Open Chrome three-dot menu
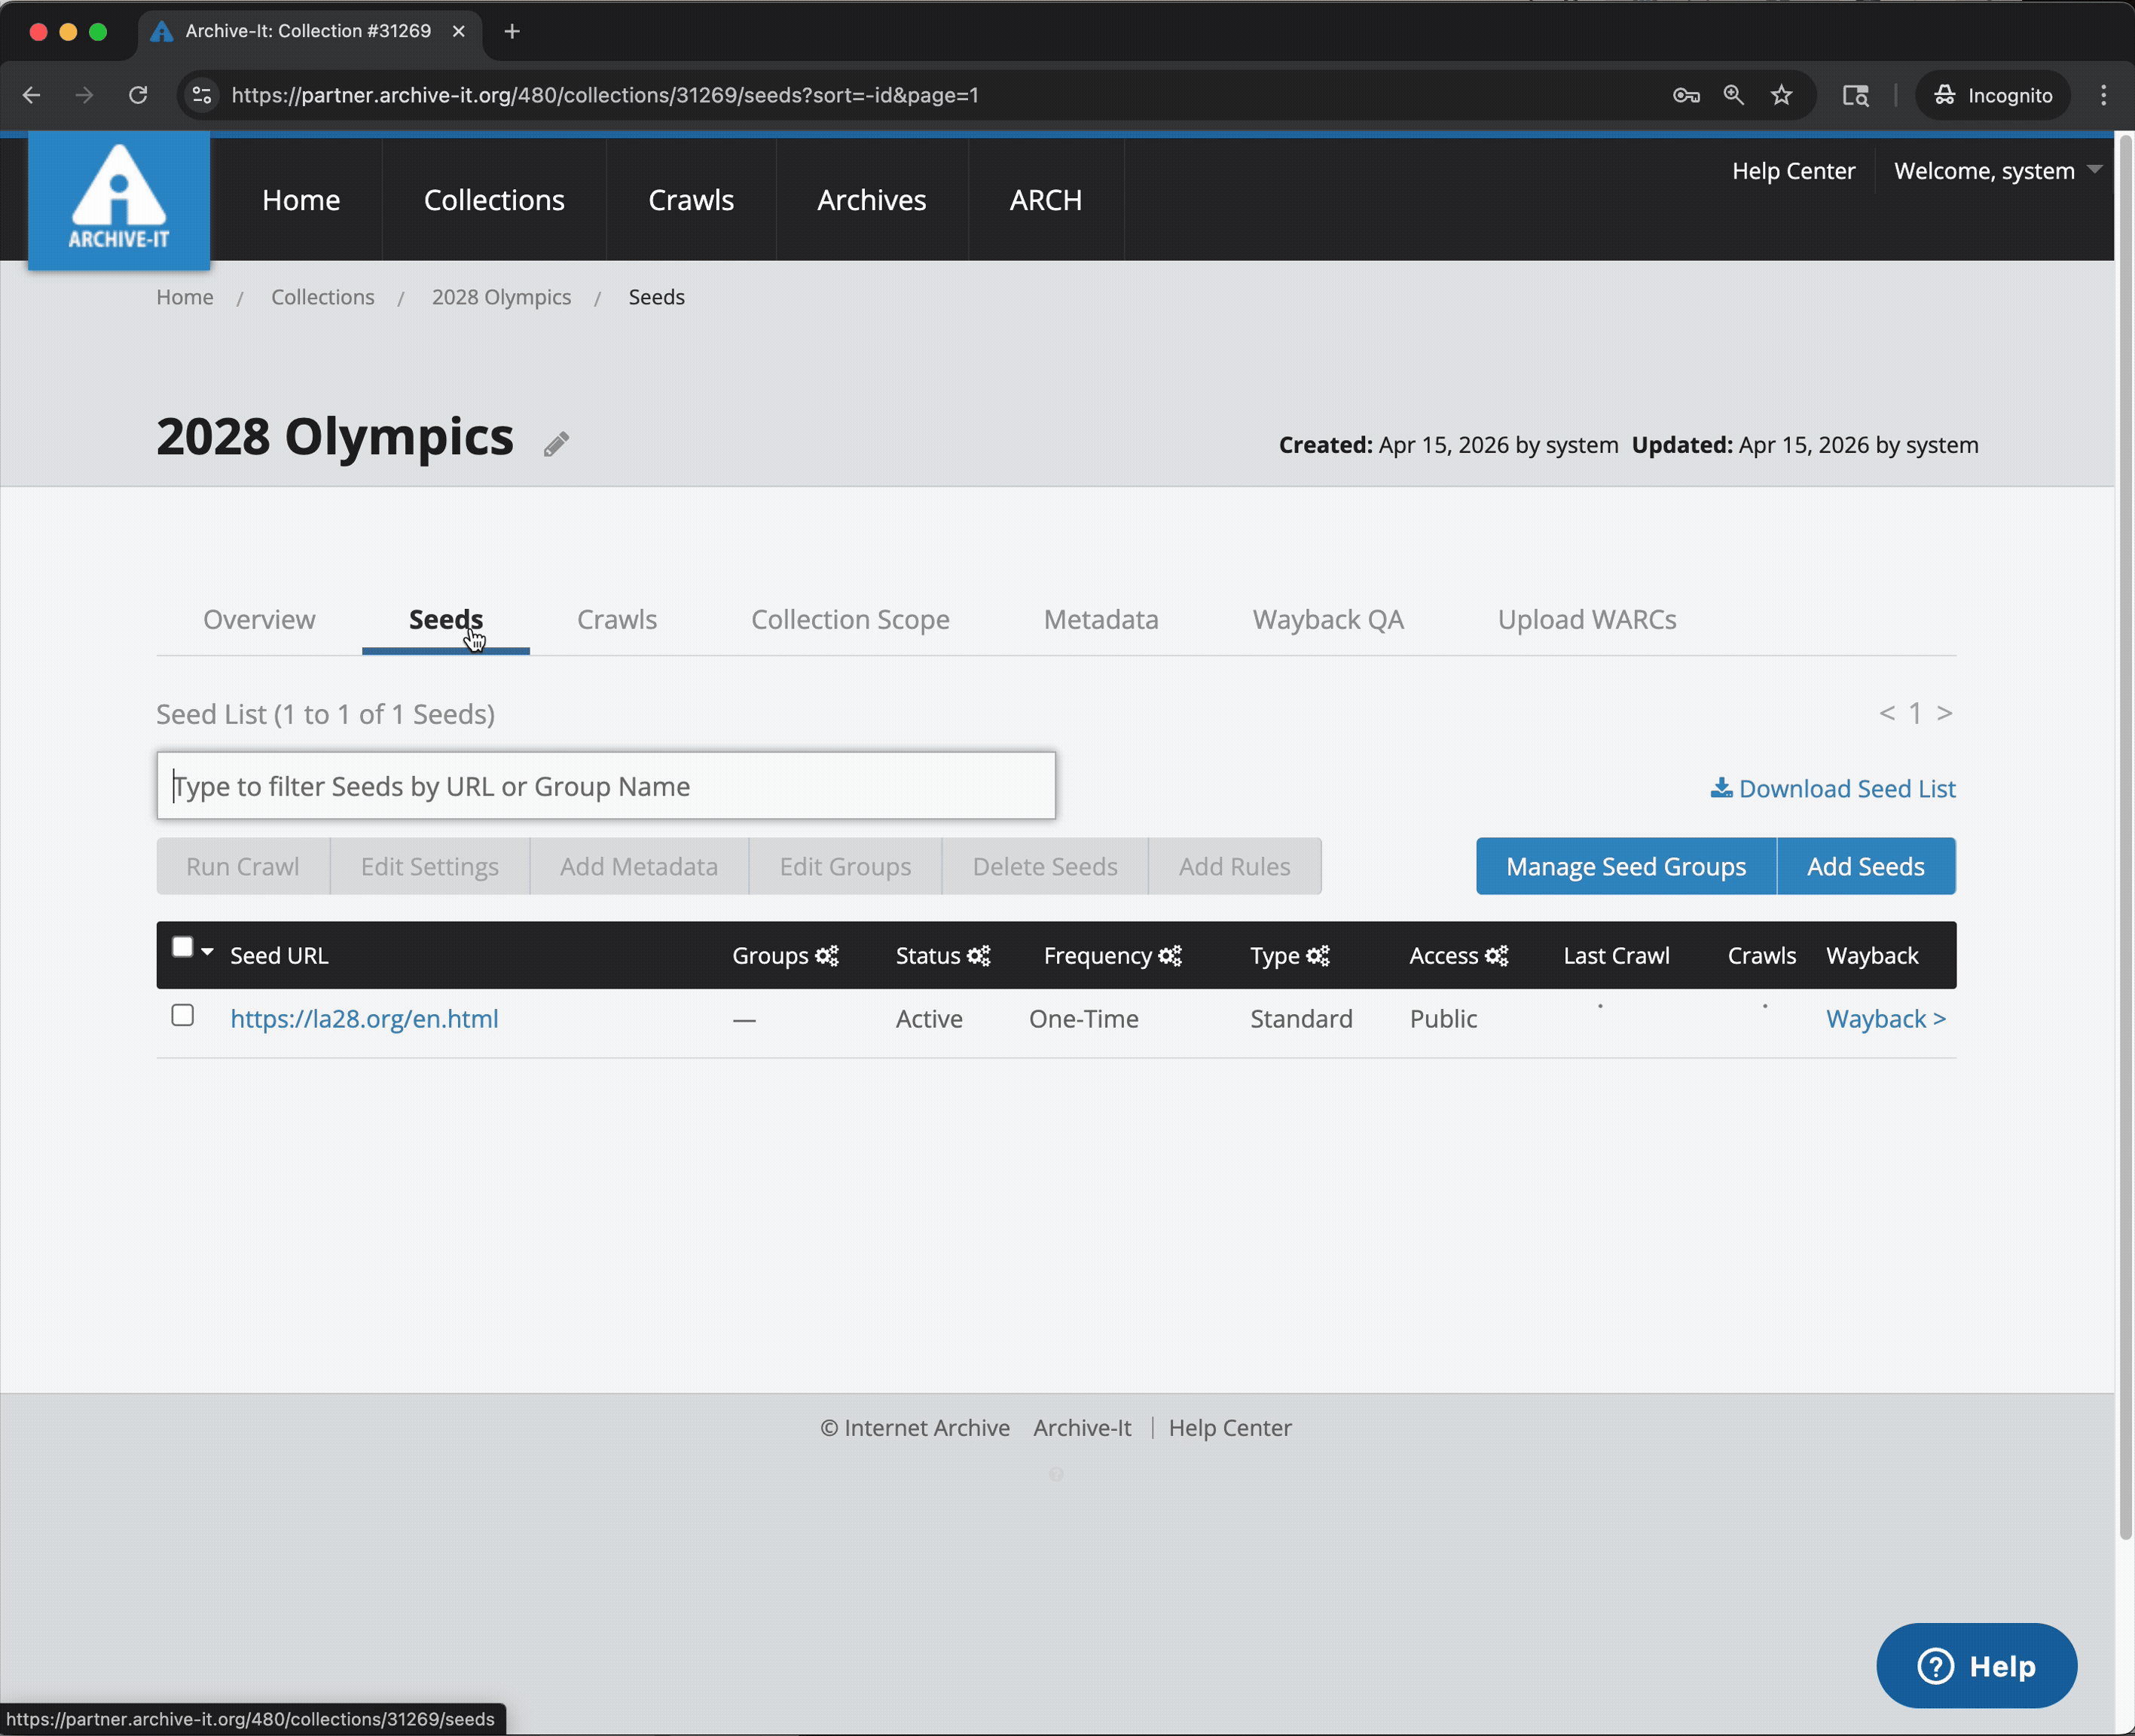The width and height of the screenshot is (2135, 1736). [x=2103, y=95]
